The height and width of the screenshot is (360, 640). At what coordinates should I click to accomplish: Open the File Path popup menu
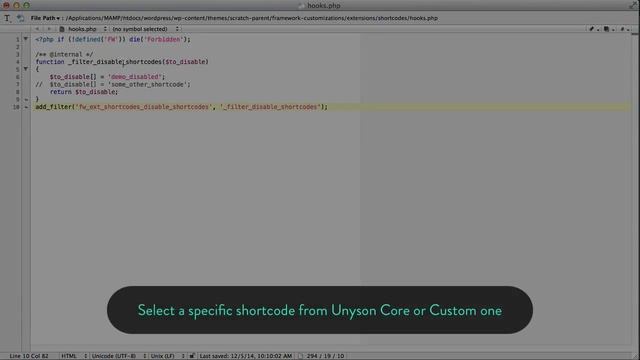coord(45,18)
